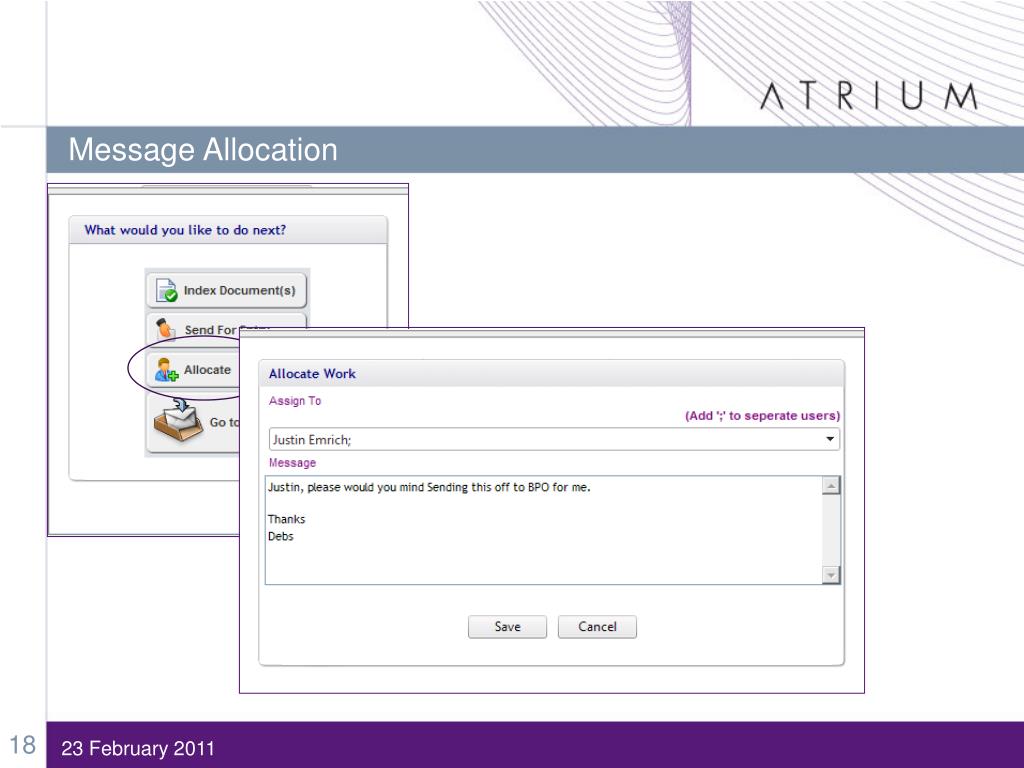Click the Allocate Work dialog title bar
This screenshot has width=1024, height=768.
[550, 374]
